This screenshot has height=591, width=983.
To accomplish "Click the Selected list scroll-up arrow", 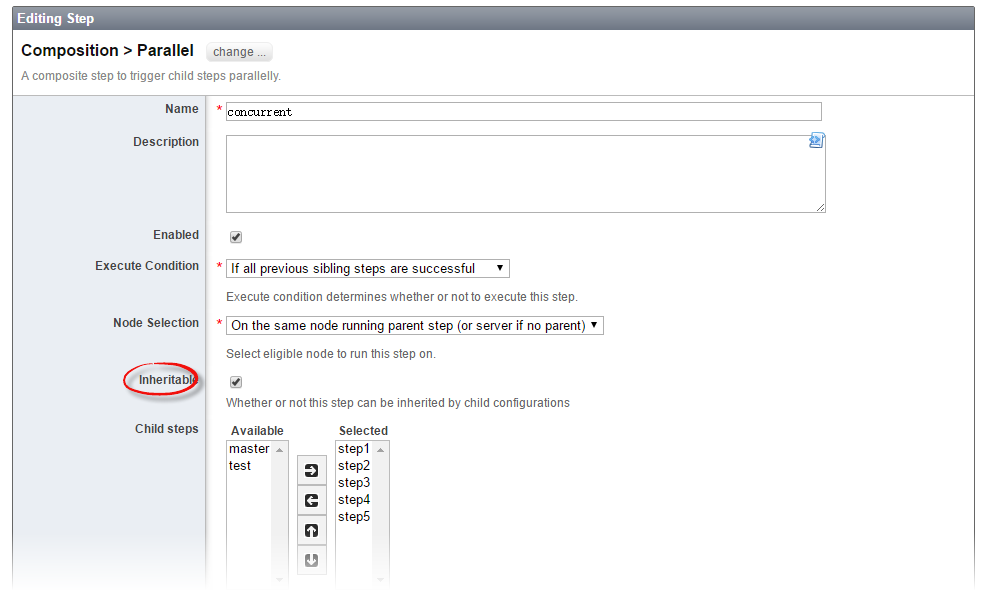I will [x=380, y=450].
